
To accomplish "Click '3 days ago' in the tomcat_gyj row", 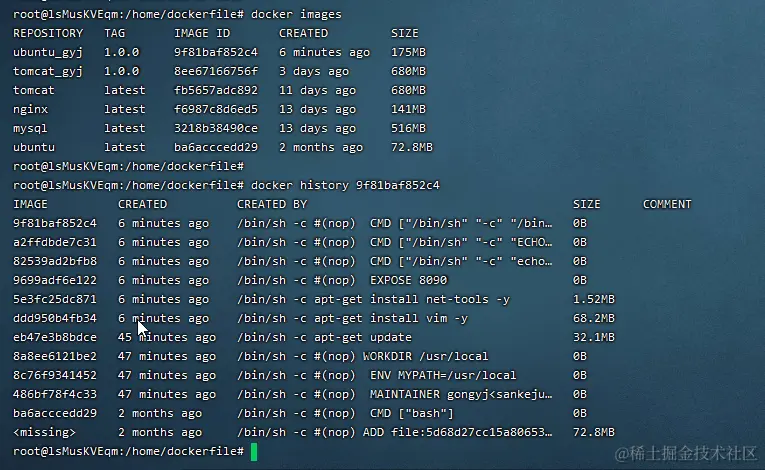I will pyautogui.click(x=314, y=71).
